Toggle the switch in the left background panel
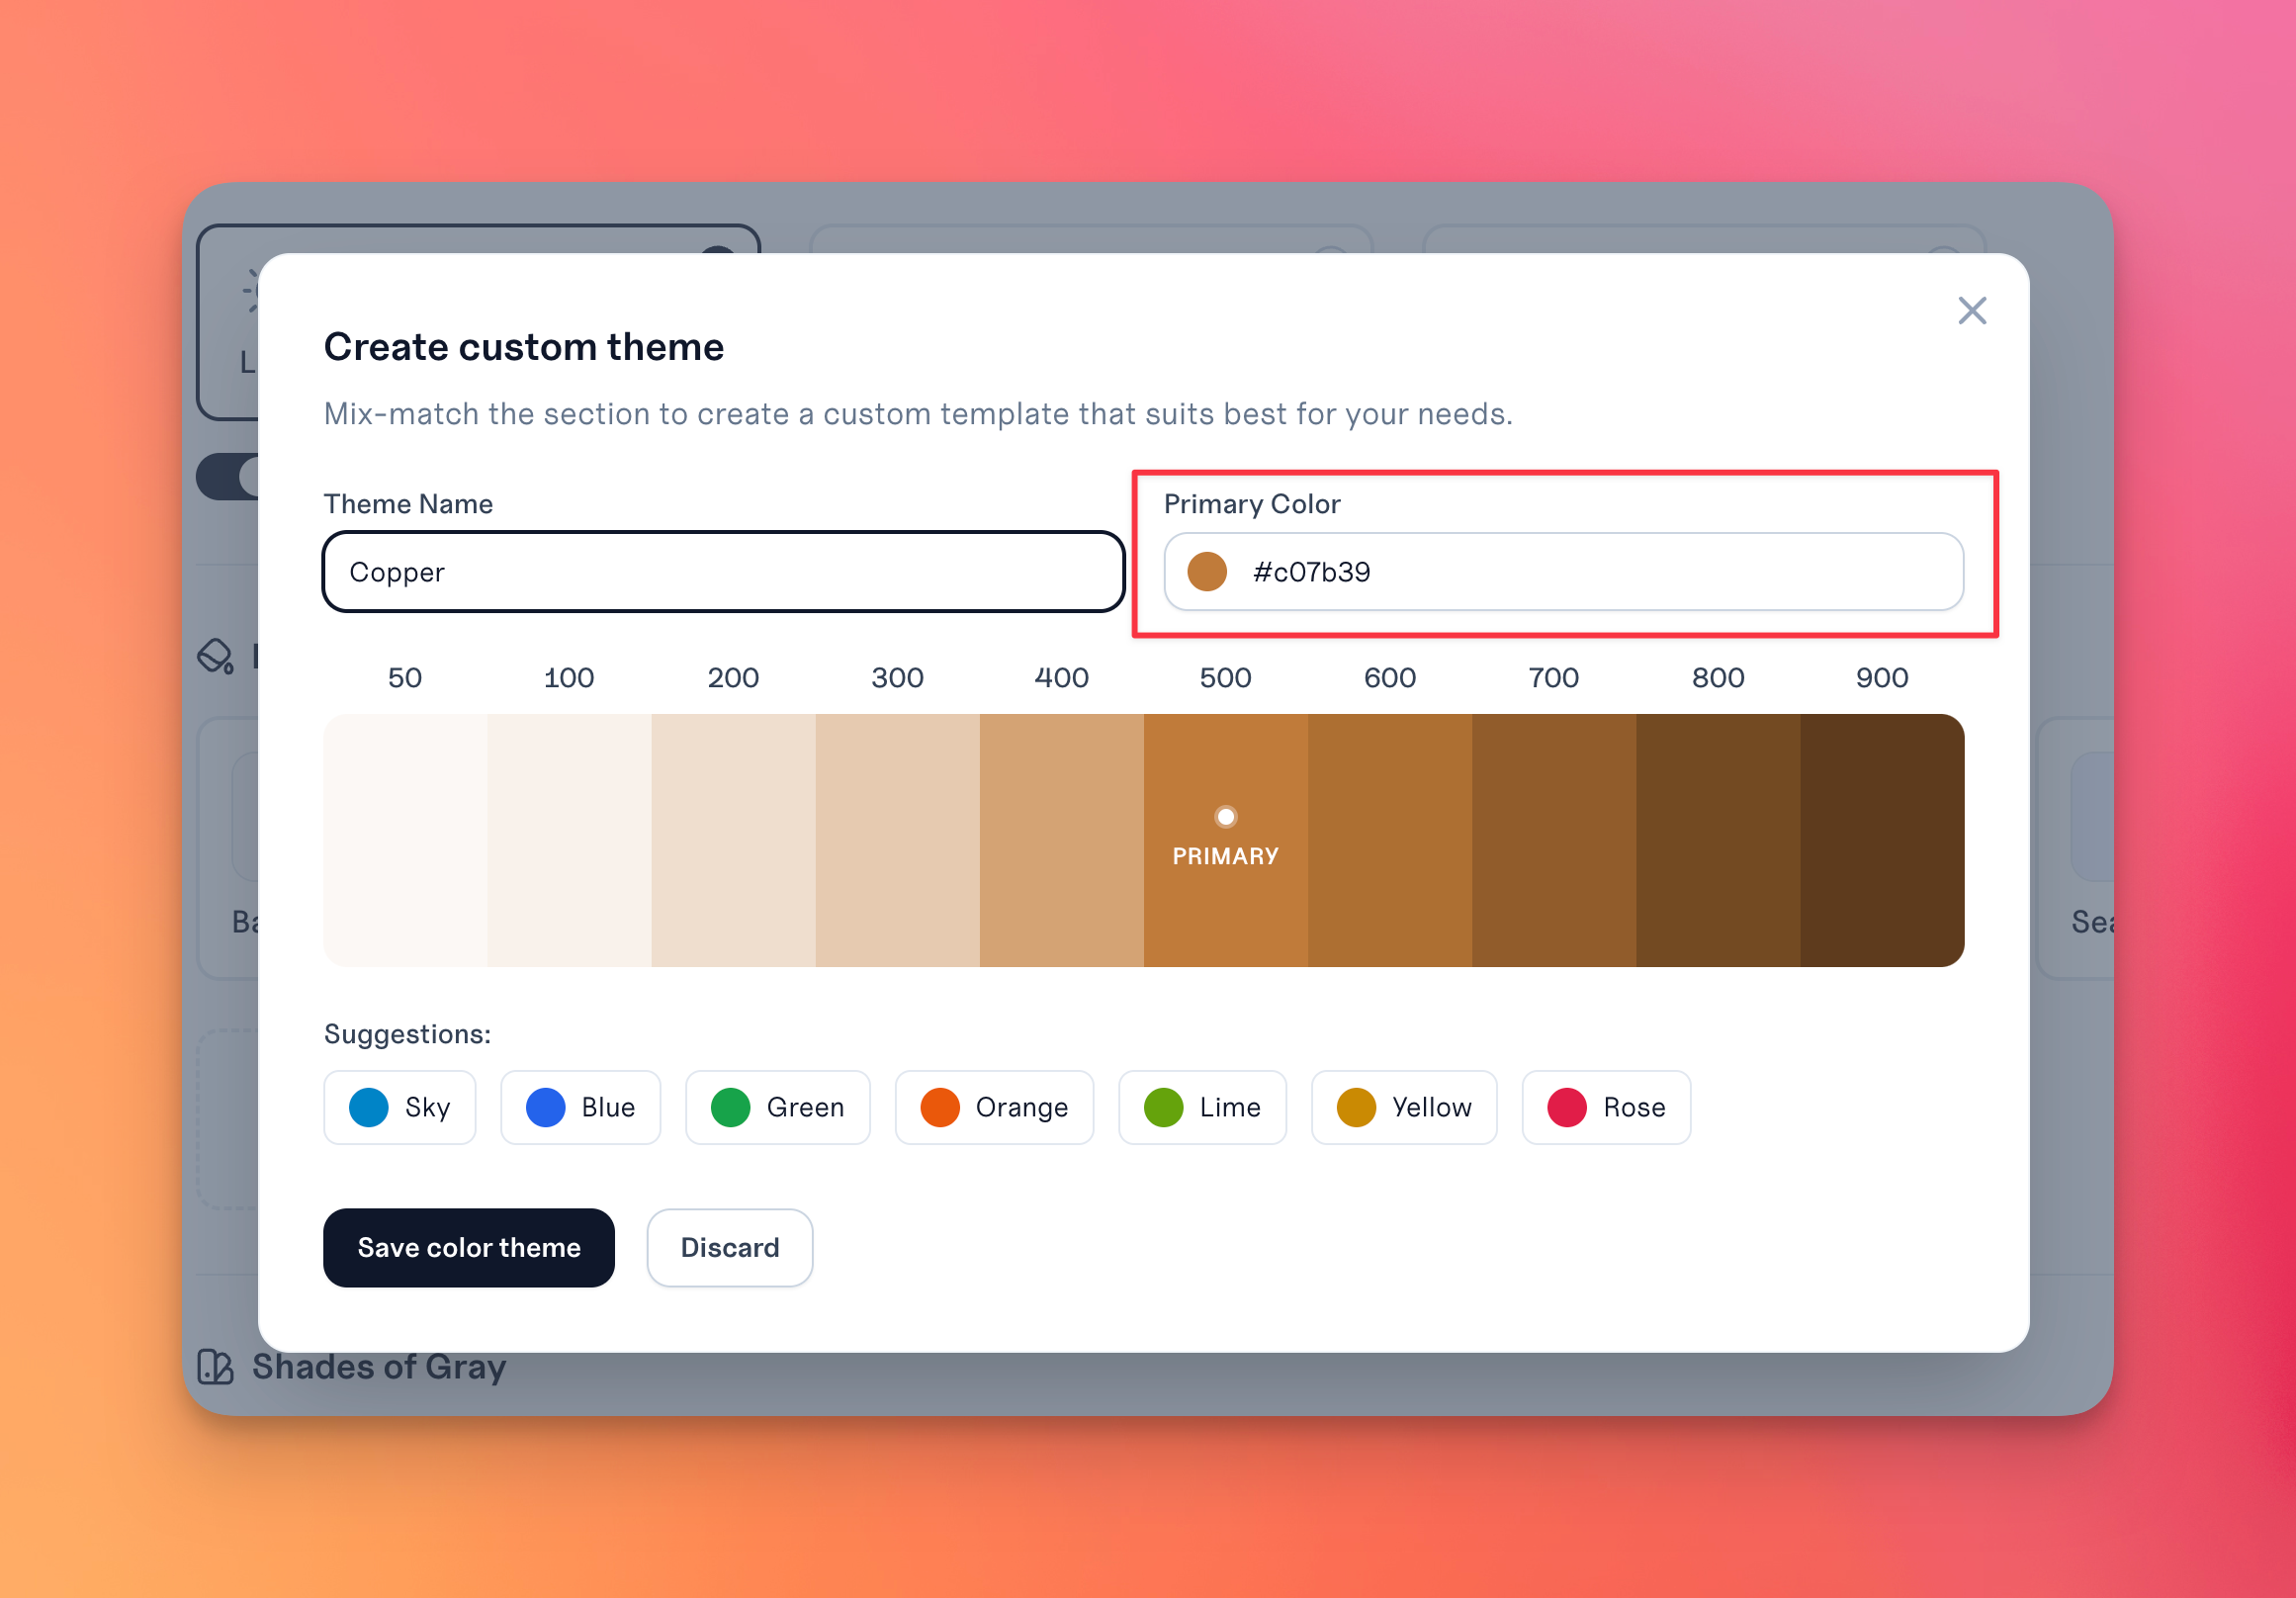 click(230, 477)
